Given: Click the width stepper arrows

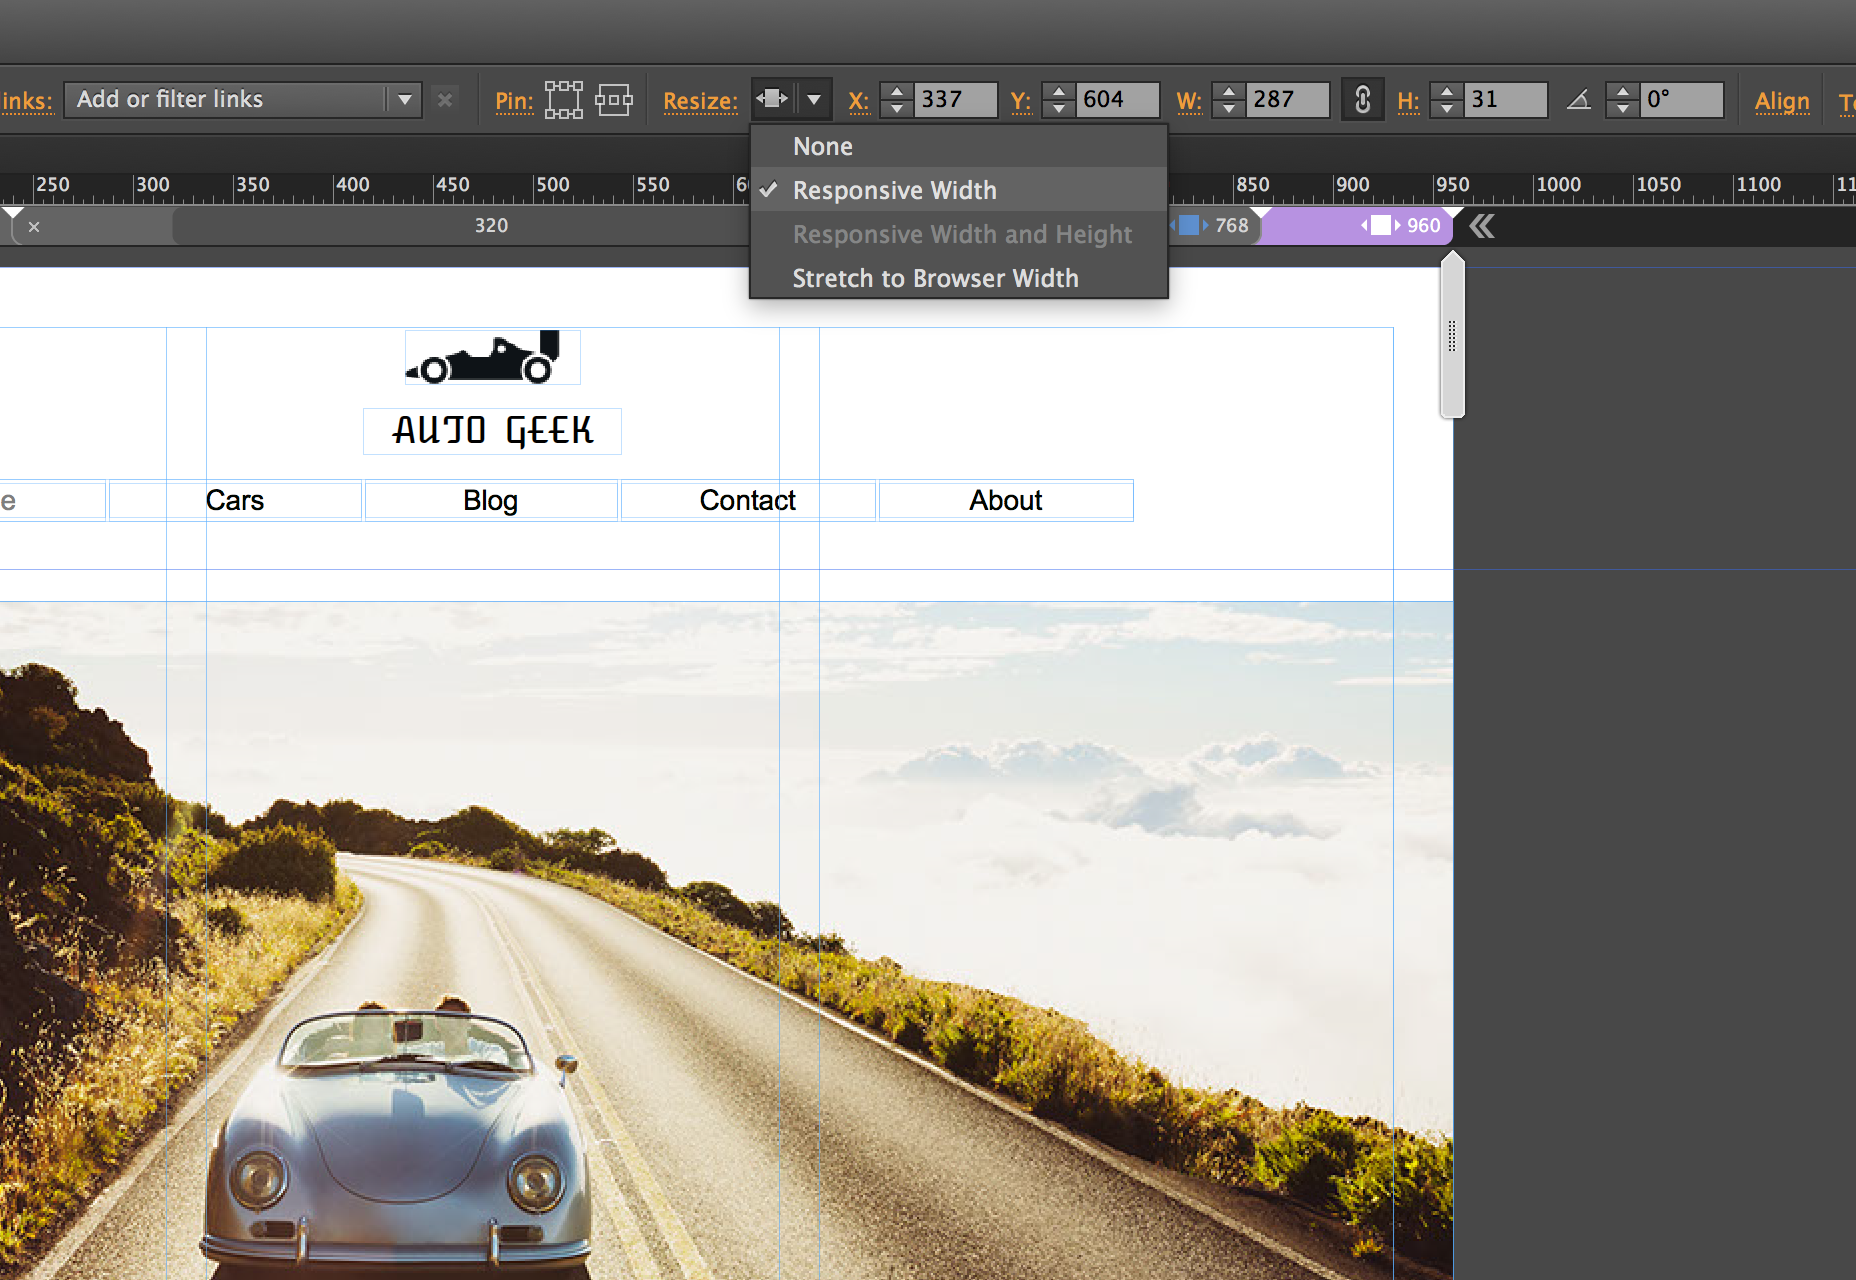Looking at the screenshot, I should point(1229,99).
